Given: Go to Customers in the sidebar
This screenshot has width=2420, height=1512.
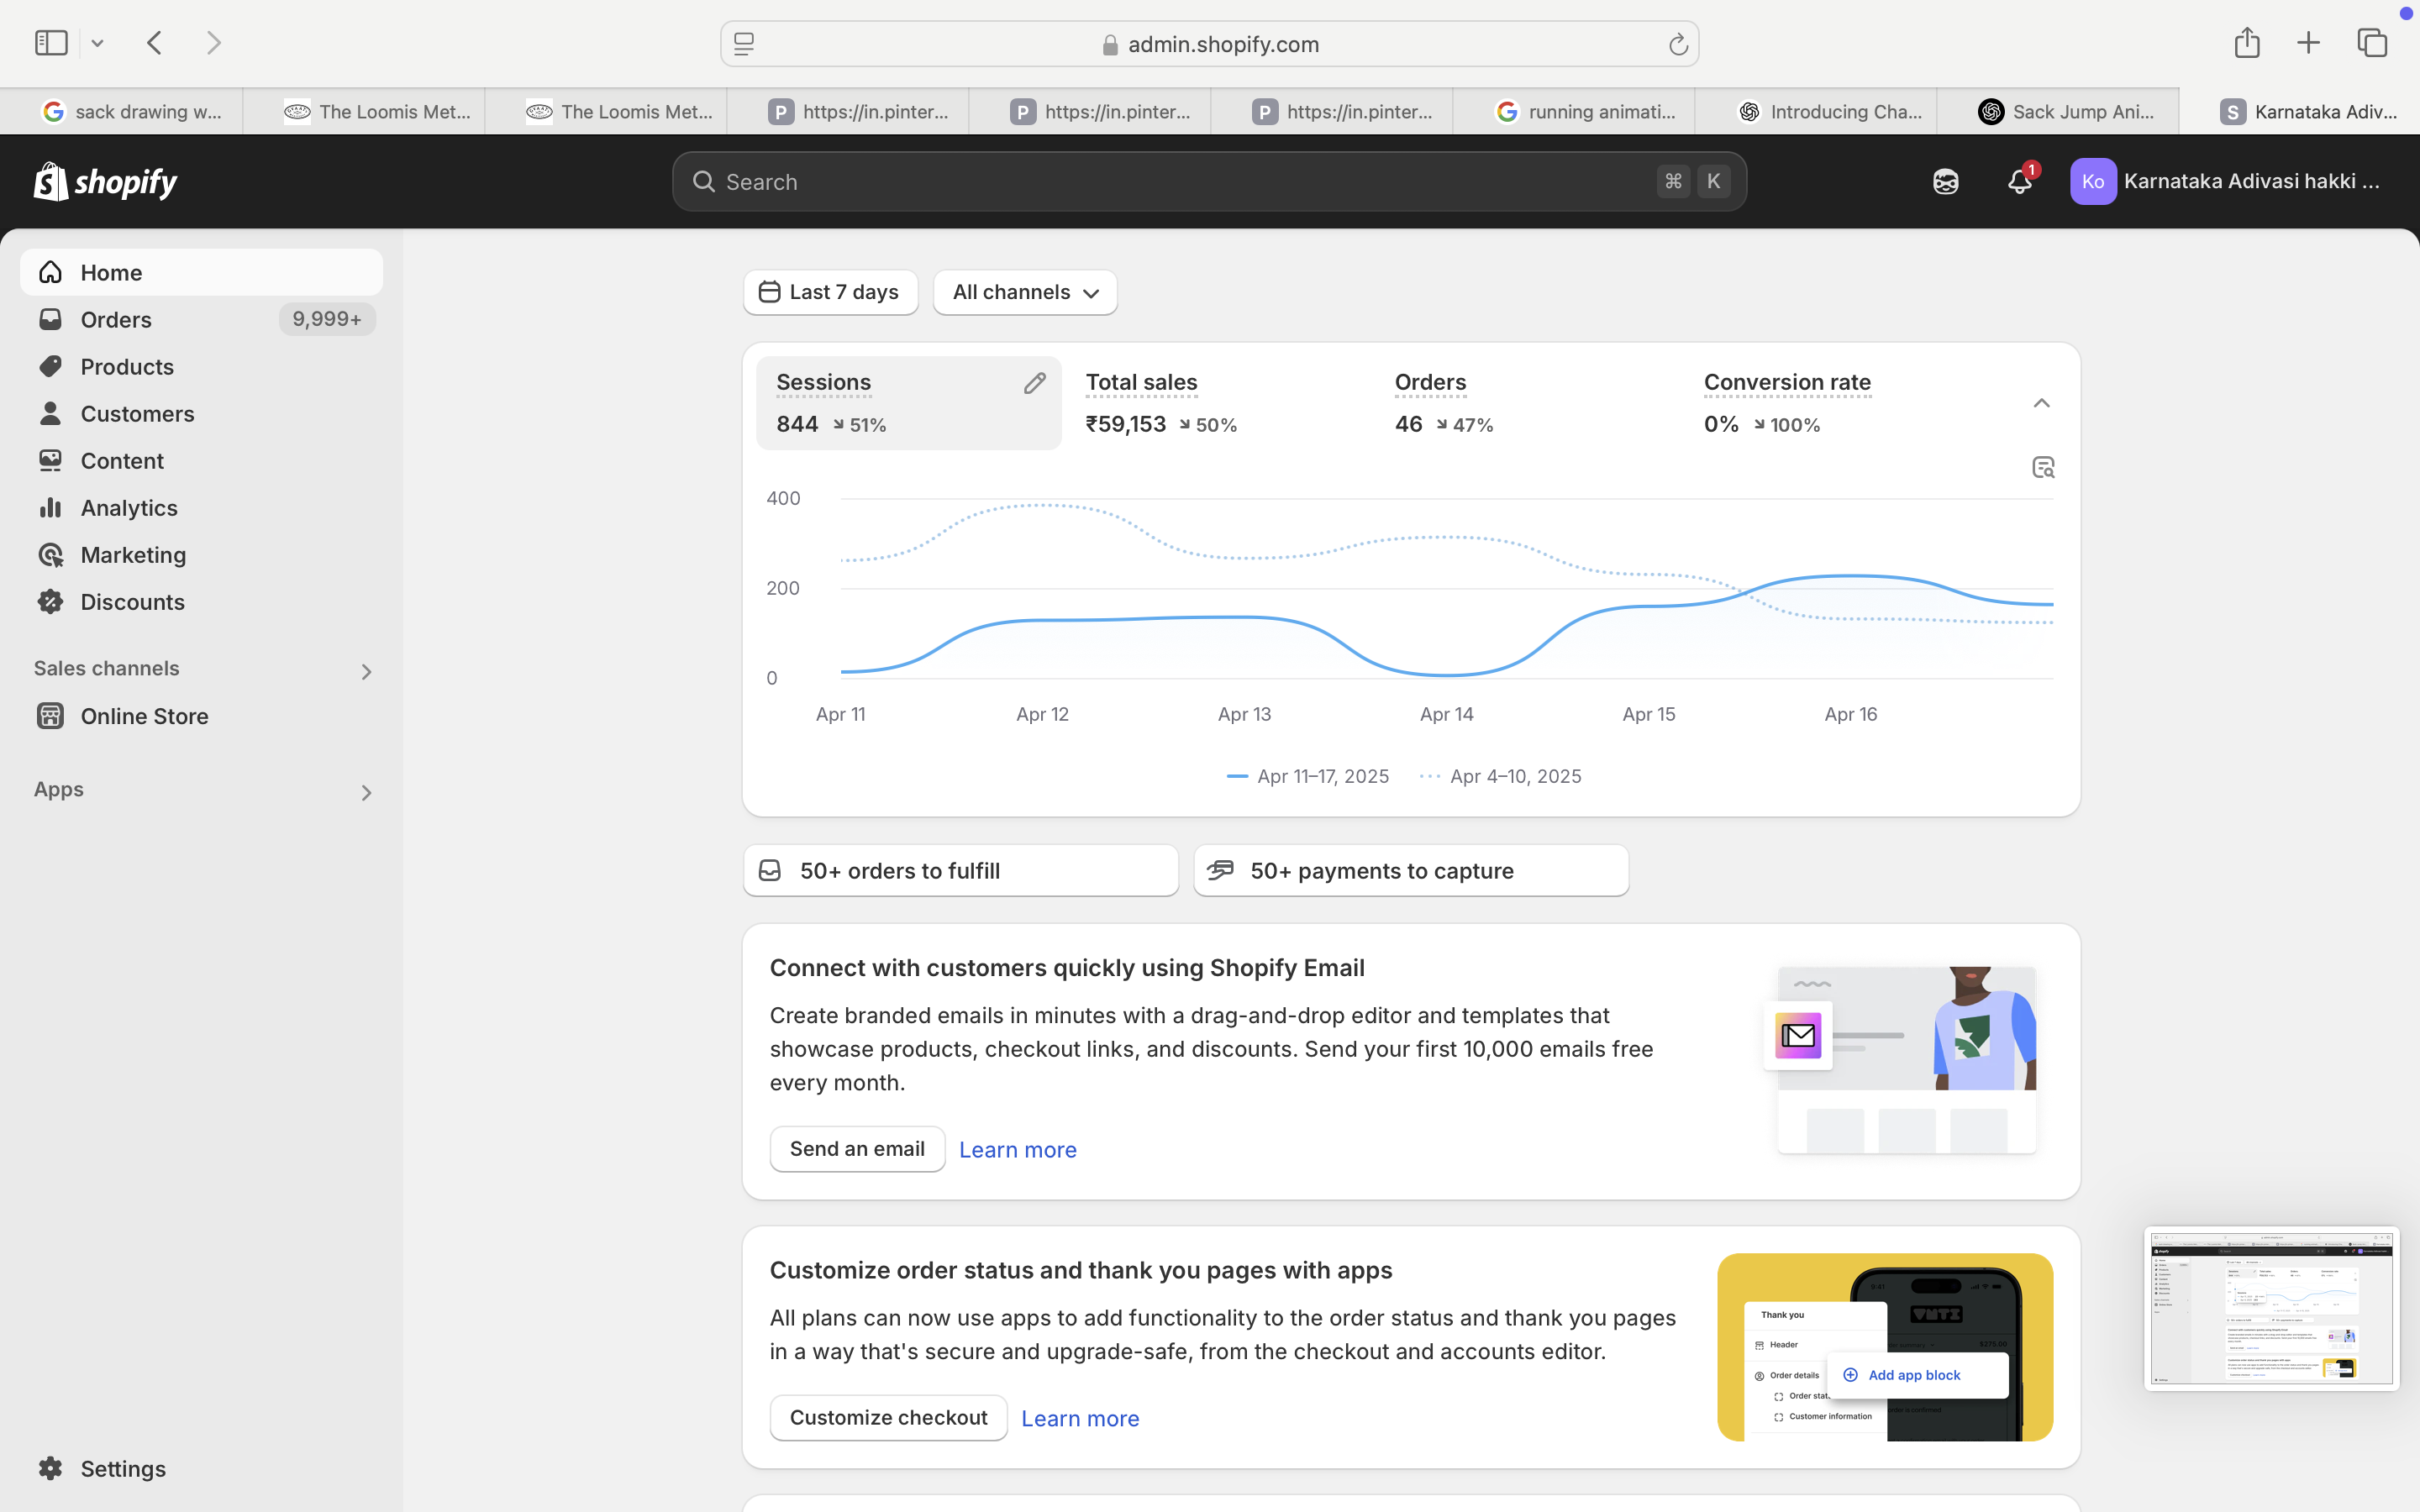Looking at the screenshot, I should (137, 413).
